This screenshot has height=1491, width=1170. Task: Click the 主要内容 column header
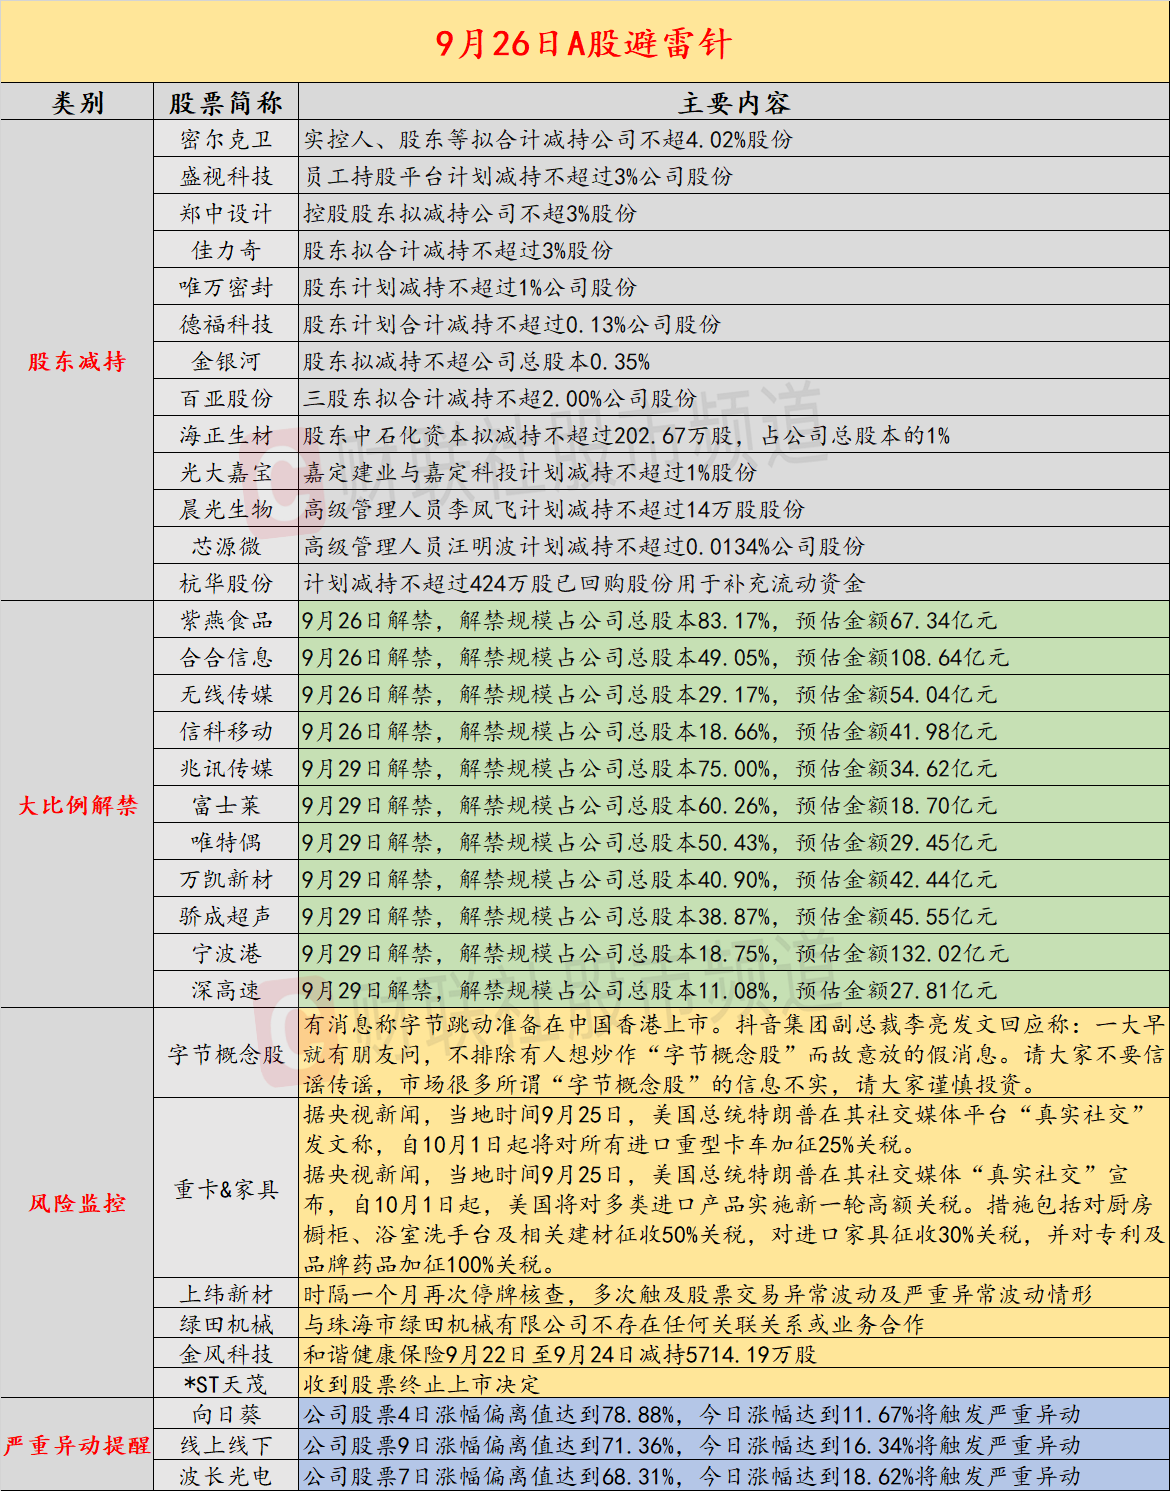pyautogui.click(x=734, y=102)
